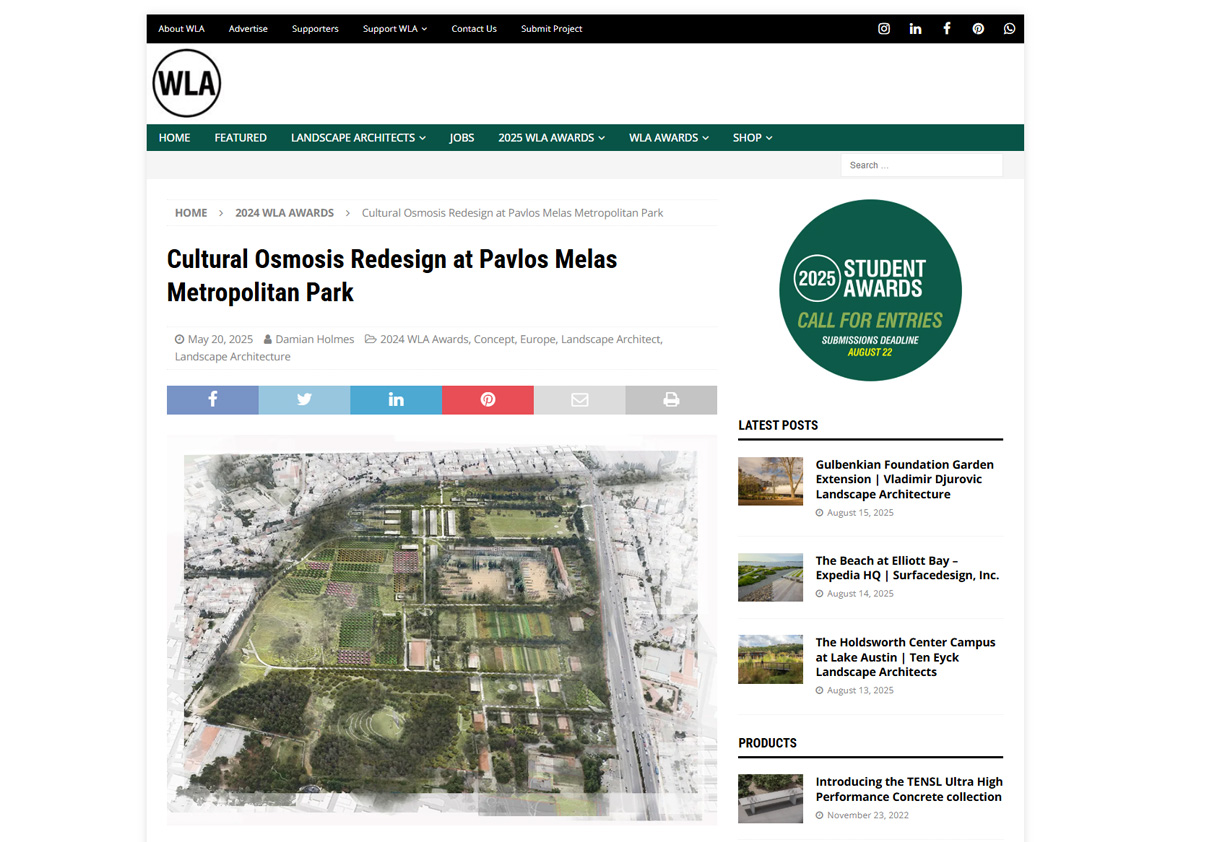Viewport: 1209px width, 842px height.
Task: Open WLA LinkedIn icon in top bar
Action: pos(915,29)
